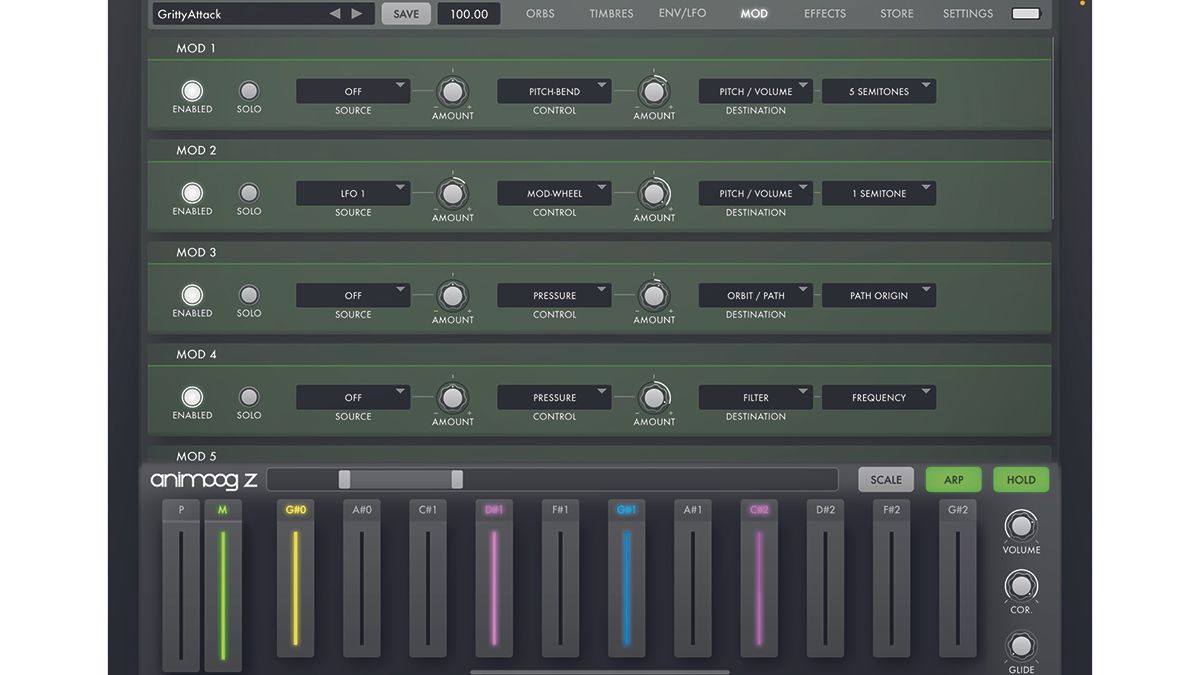Turn the MOD 2 control AMOUNT knob
Viewport: 1200px width, 675px height.
click(x=654, y=193)
